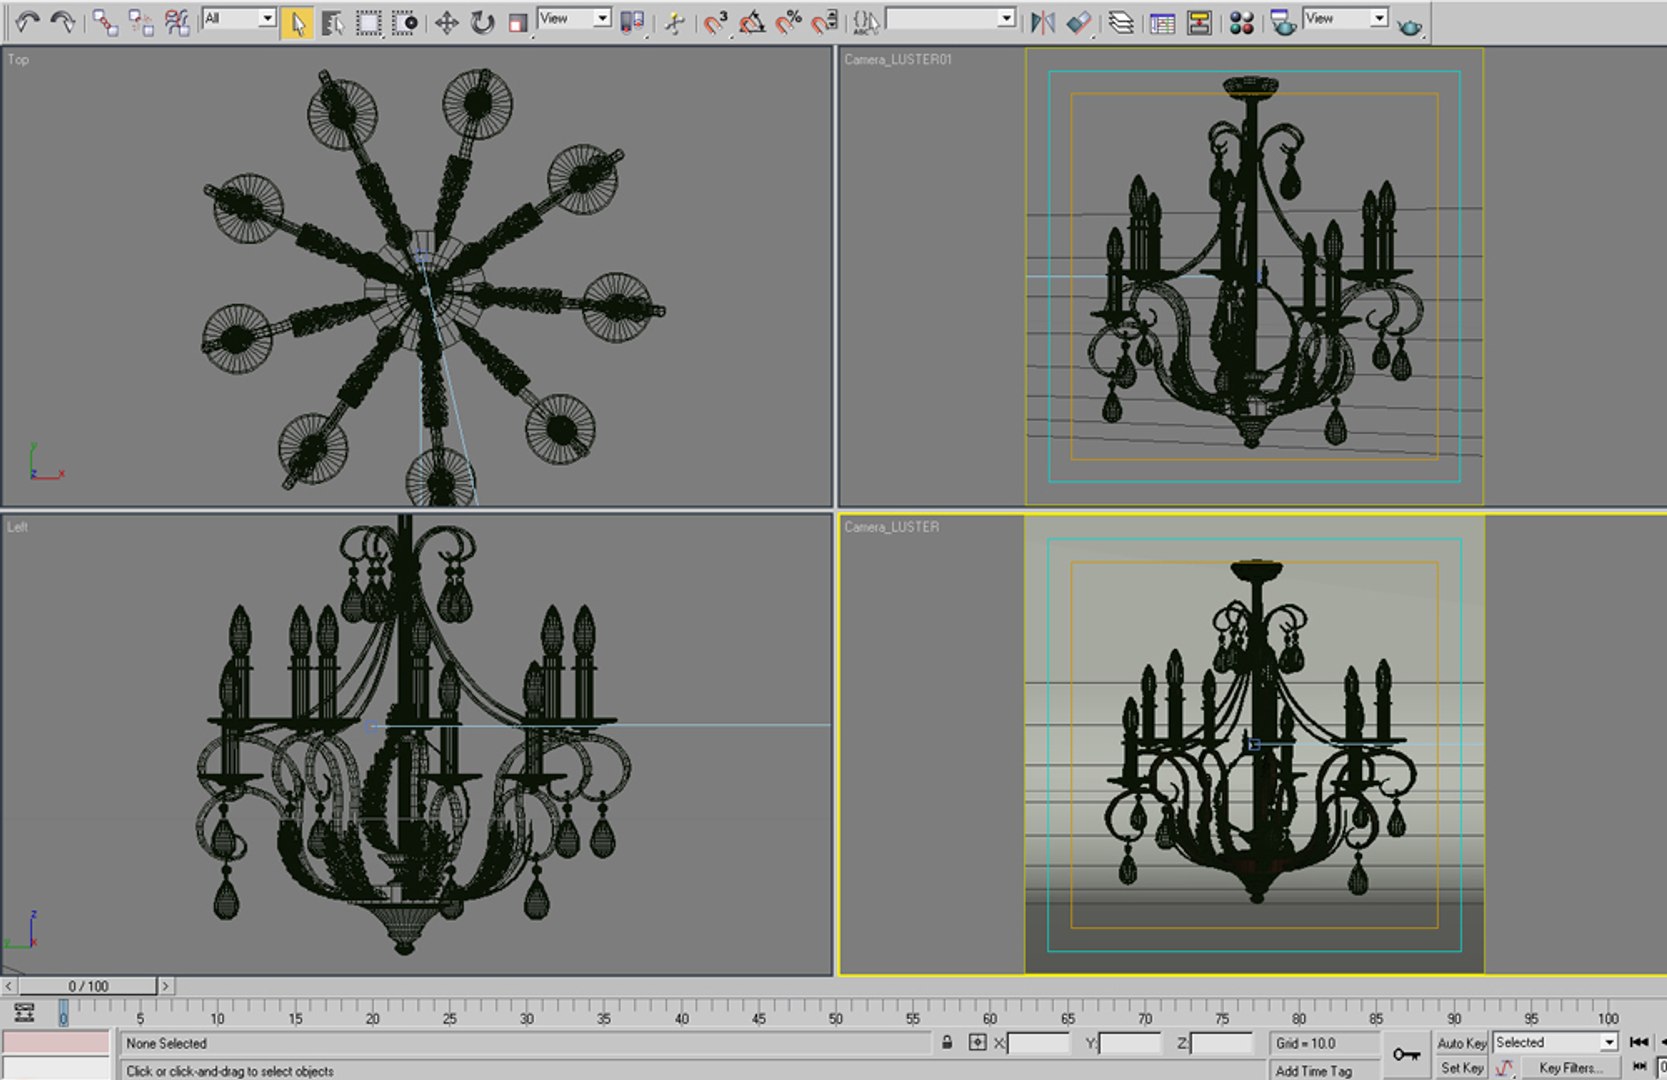
Task: Toggle the 3D Snaps magnet
Action: (715, 22)
